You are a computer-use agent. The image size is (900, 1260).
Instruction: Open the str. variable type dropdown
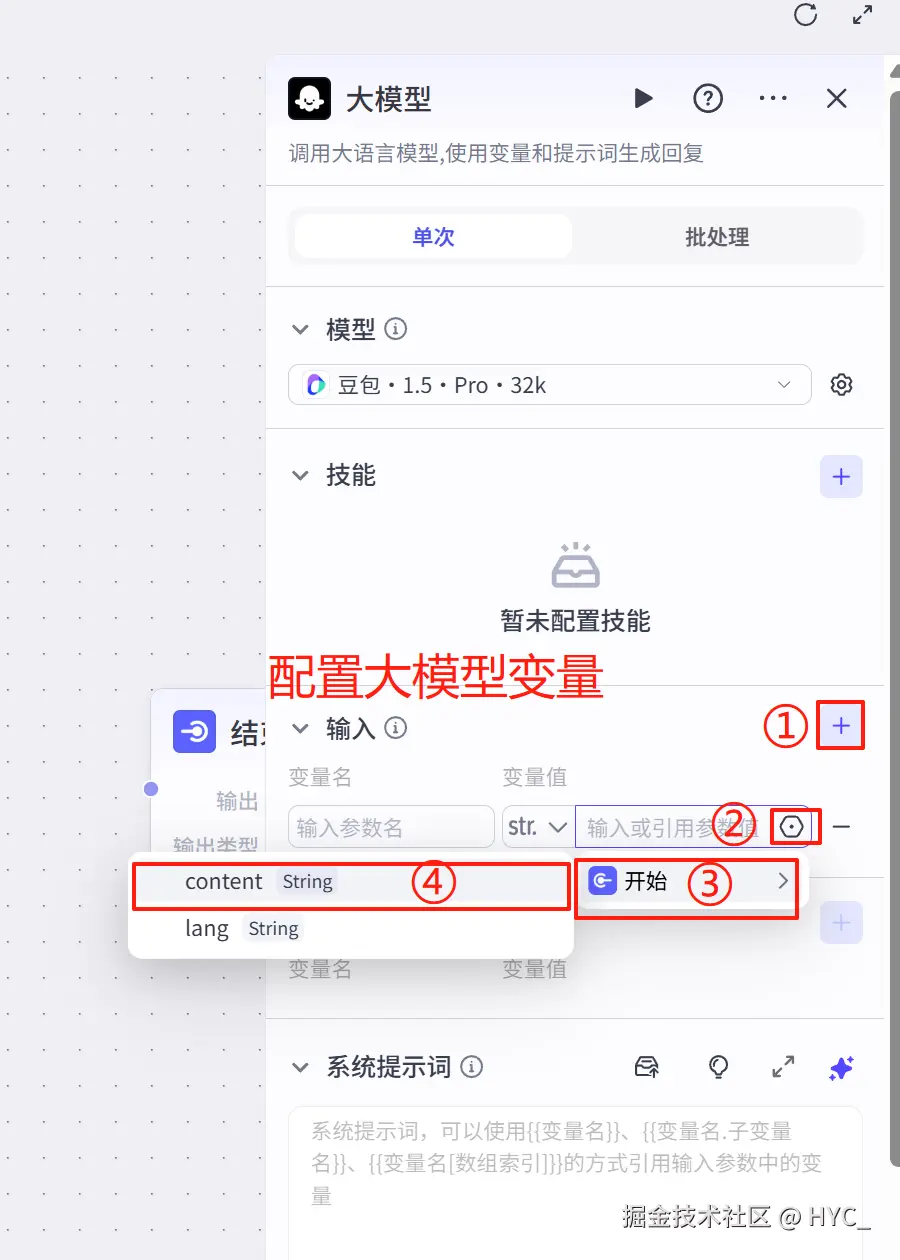click(537, 827)
